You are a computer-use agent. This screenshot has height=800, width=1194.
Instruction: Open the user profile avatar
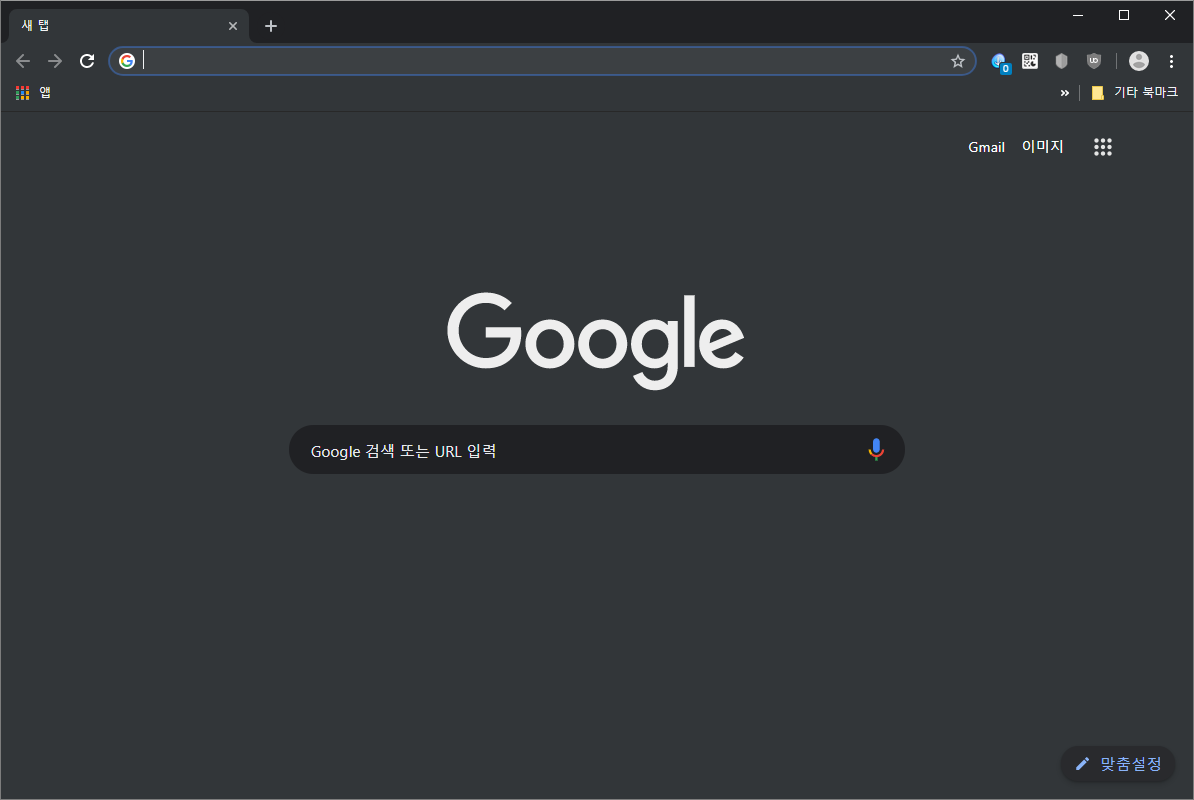pos(1138,61)
